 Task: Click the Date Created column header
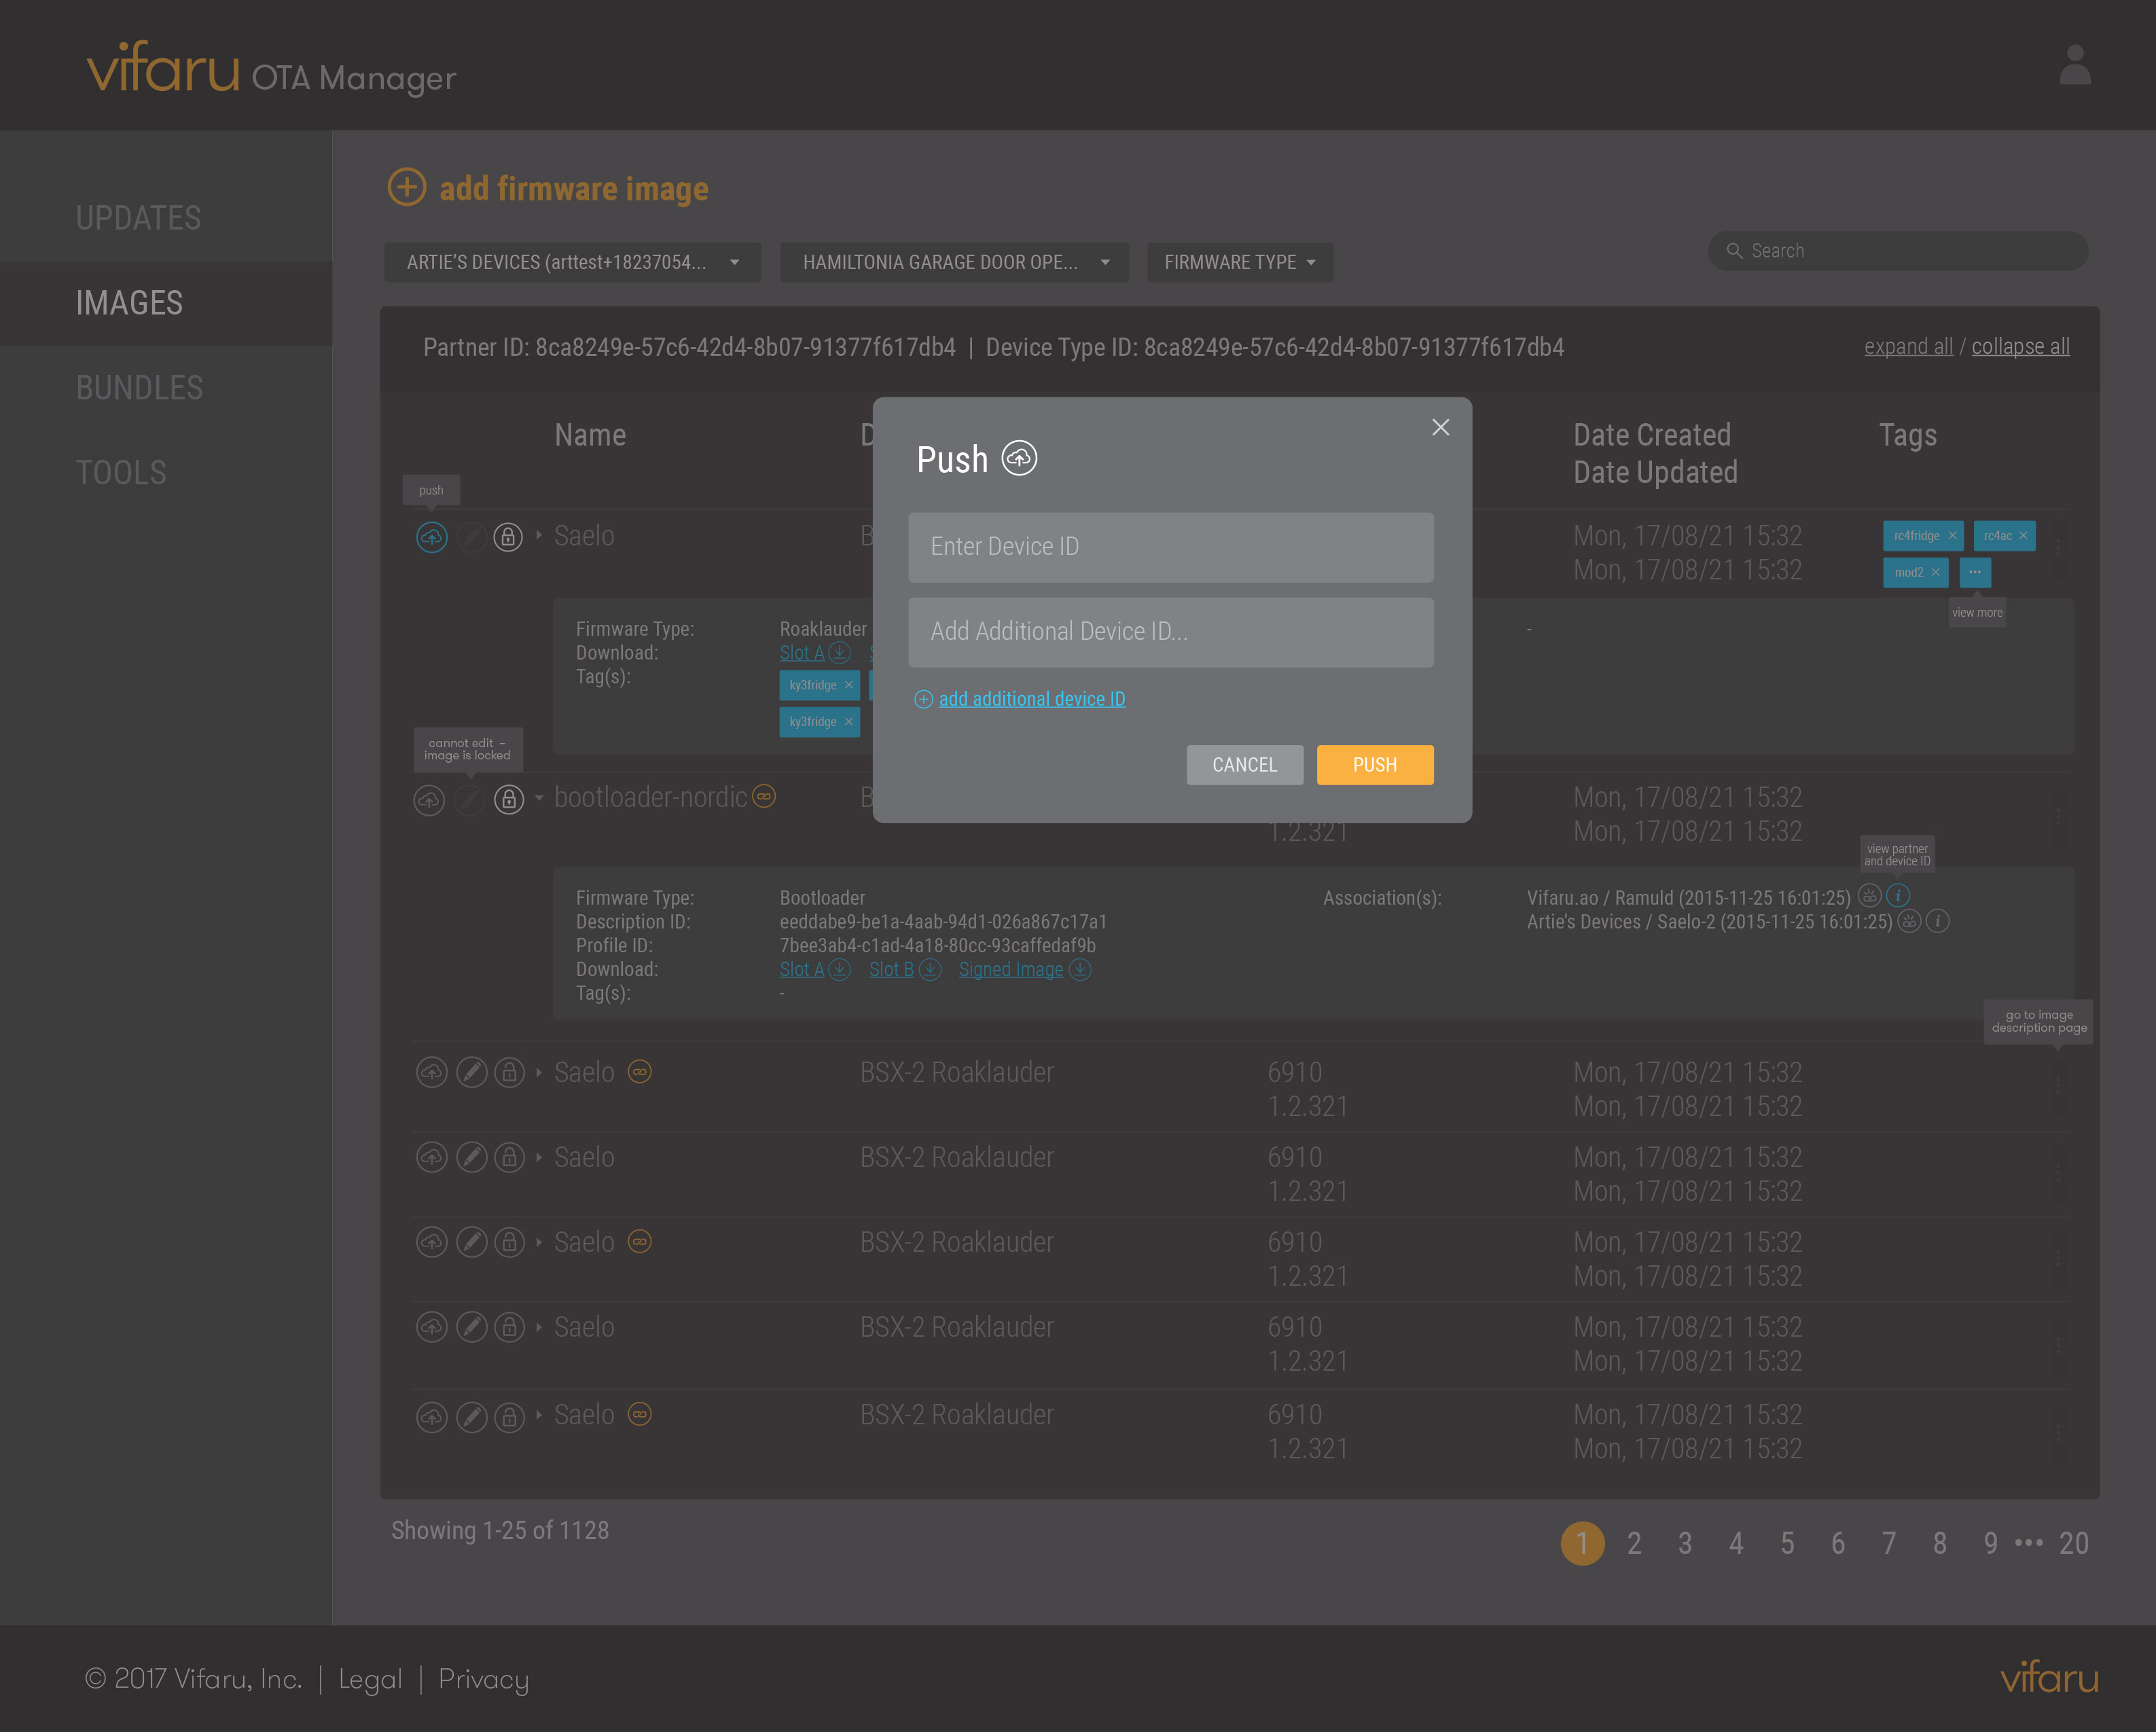[x=1651, y=435]
